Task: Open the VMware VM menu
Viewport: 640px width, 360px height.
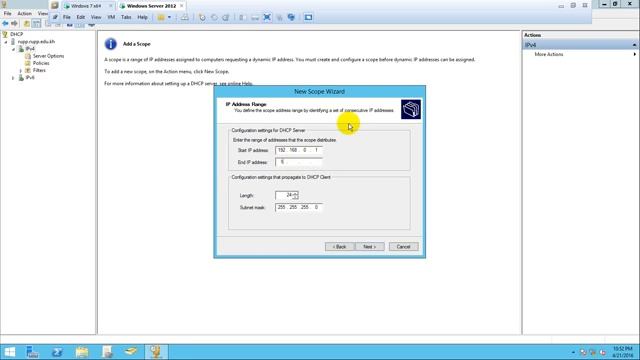Action: (x=111, y=17)
